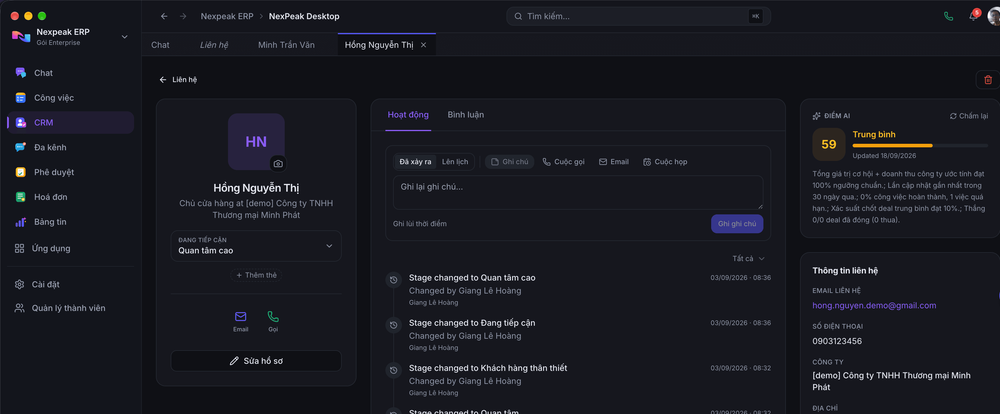This screenshot has width=1000, height=414.
Task: Open the CRM module in sidebar
Action: (x=71, y=122)
